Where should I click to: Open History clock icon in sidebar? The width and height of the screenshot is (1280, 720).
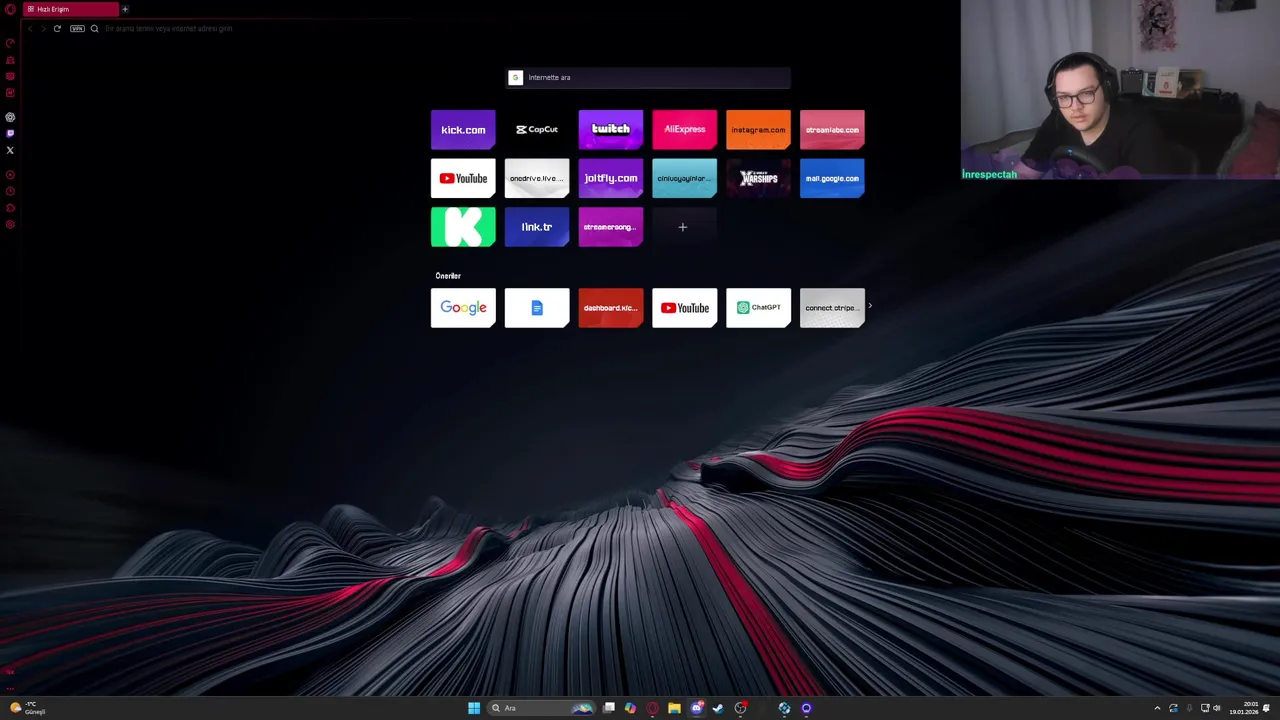[10, 191]
